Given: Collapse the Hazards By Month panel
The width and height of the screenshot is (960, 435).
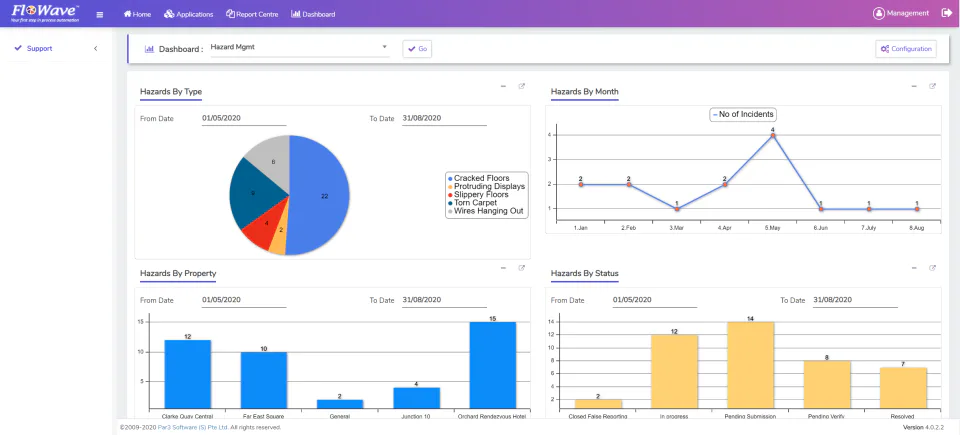Looking at the screenshot, I should pos(914,86).
